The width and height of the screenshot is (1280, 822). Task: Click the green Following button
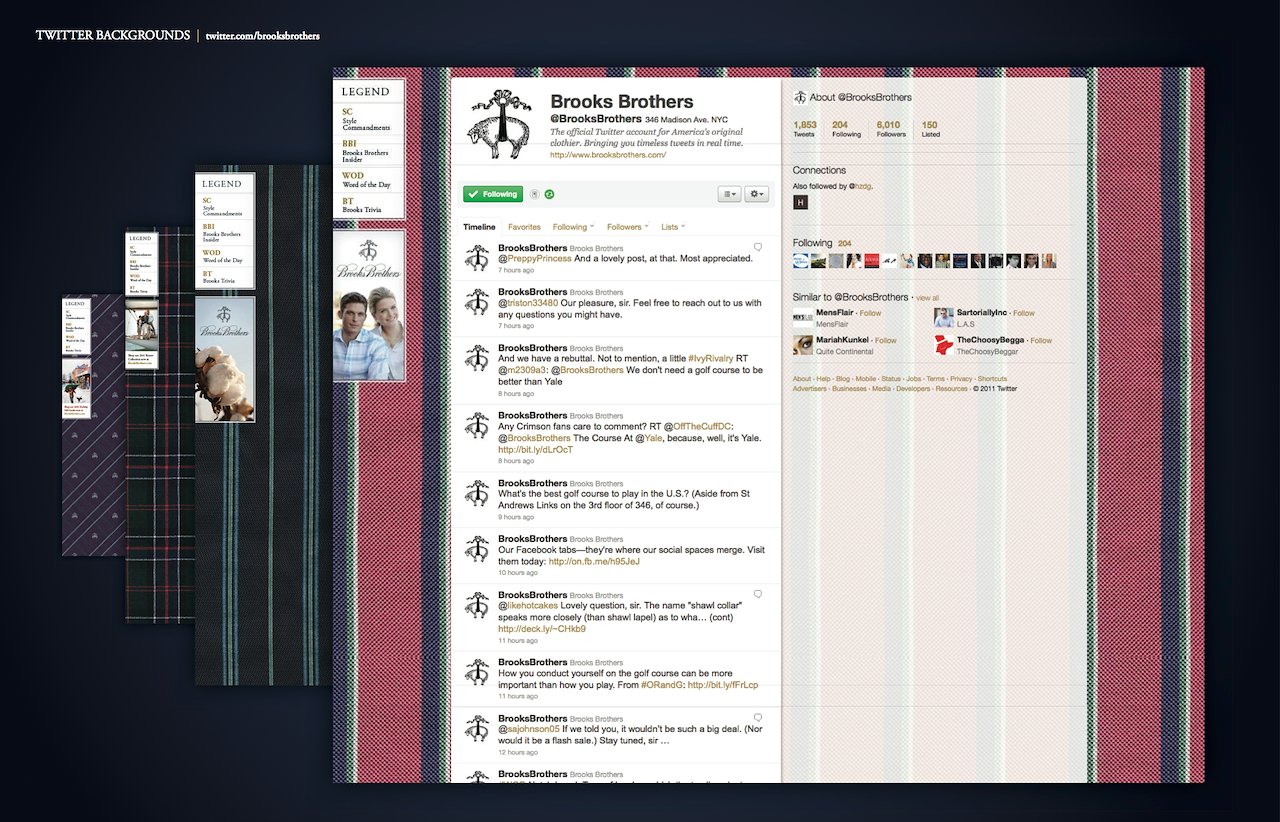pyautogui.click(x=492, y=194)
